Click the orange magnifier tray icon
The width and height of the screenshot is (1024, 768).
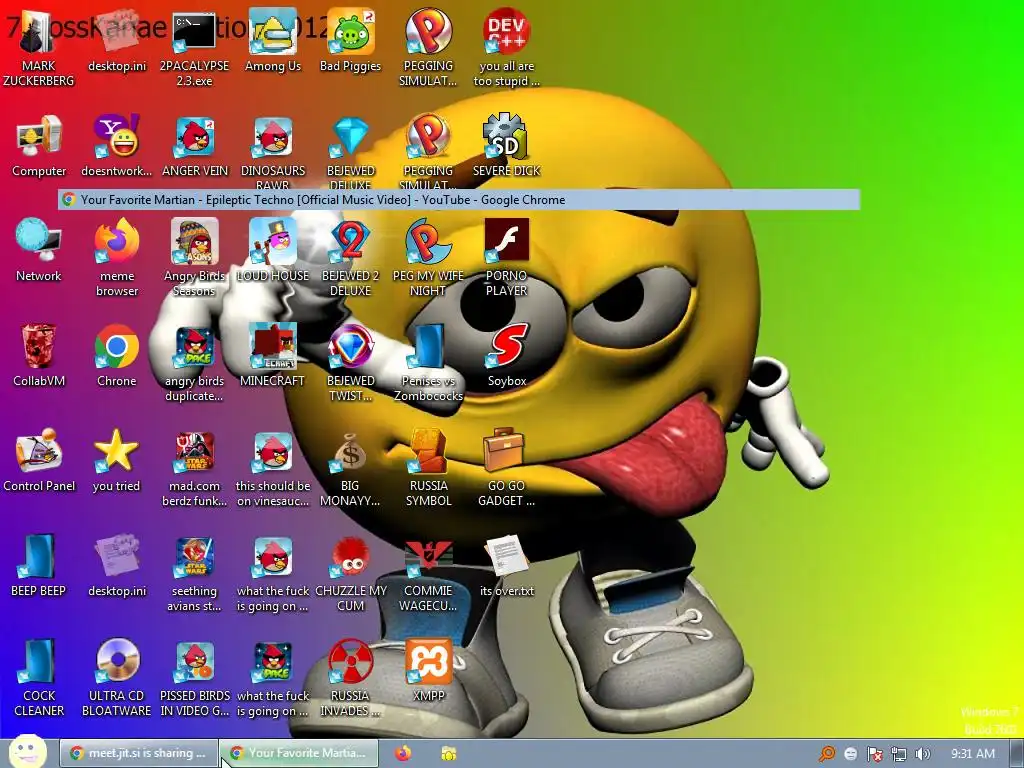pyautogui.click(x=826, y=754)
